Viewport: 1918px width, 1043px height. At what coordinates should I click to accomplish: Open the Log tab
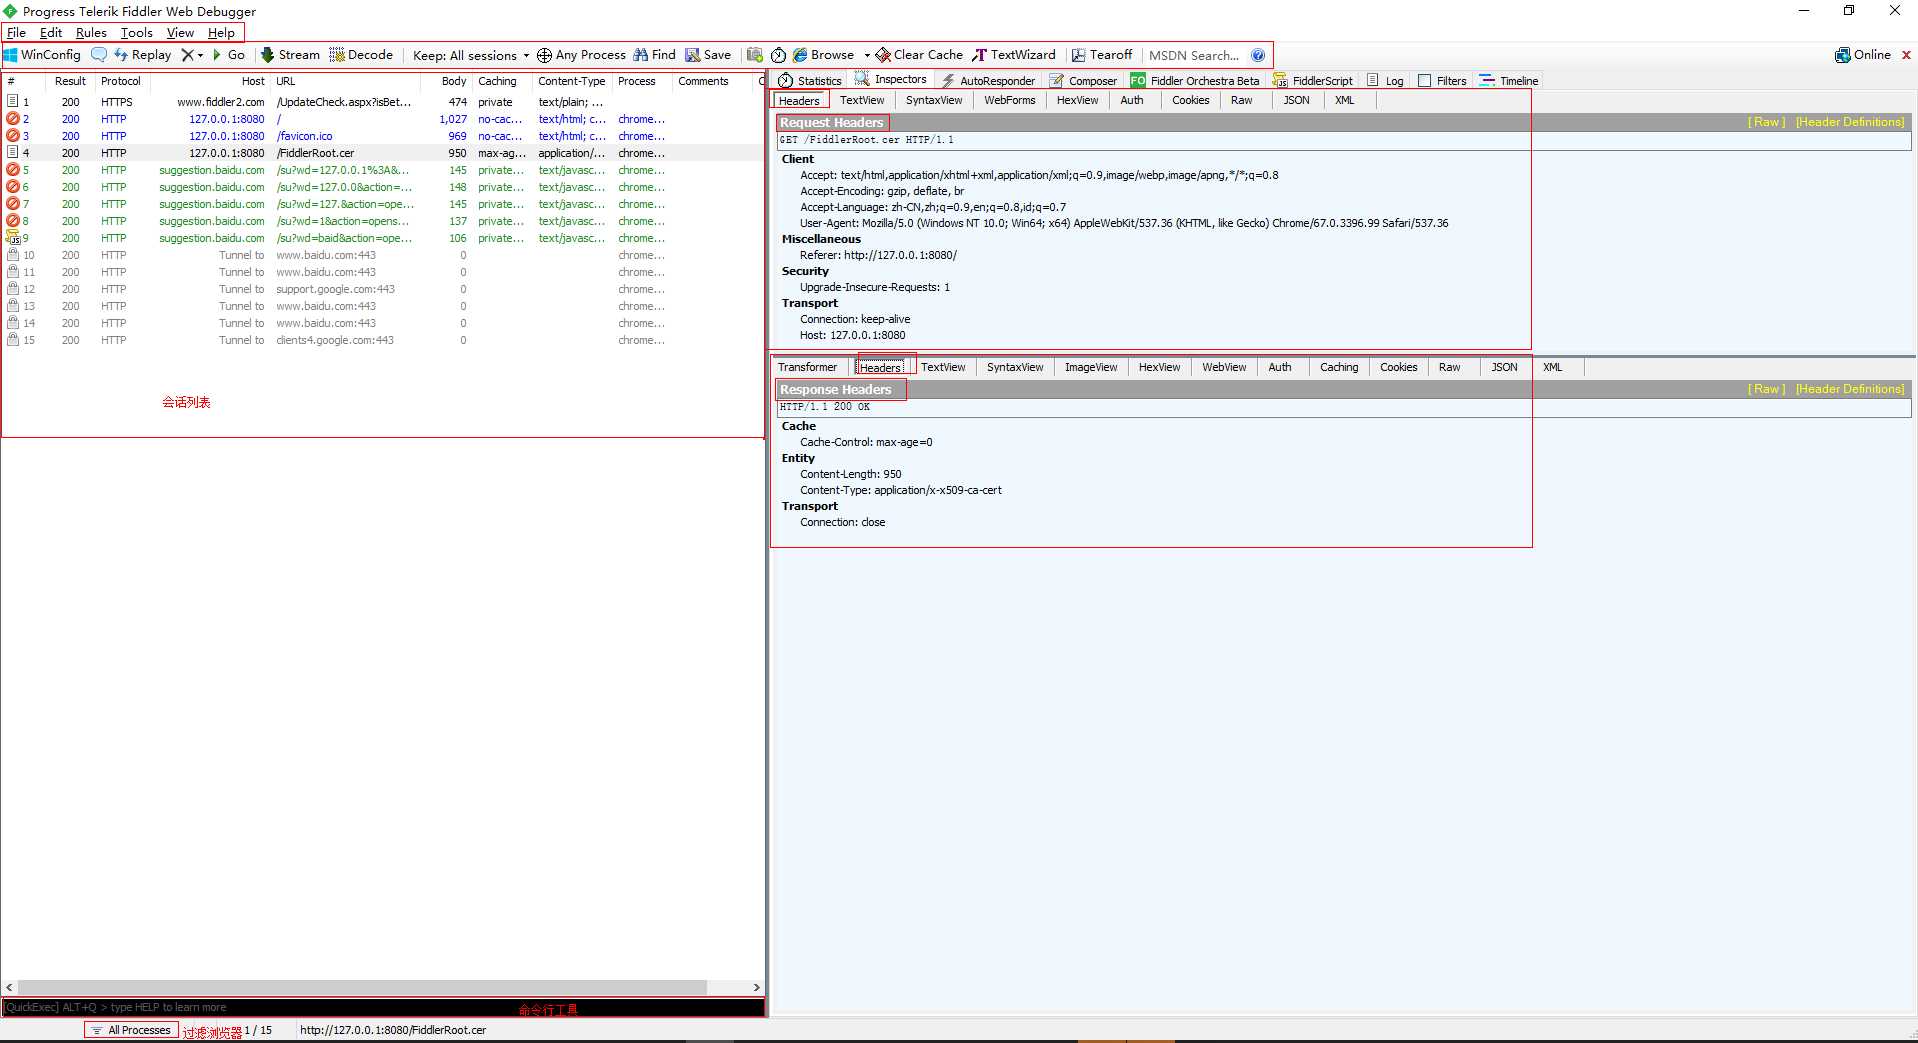point(1385,81)
